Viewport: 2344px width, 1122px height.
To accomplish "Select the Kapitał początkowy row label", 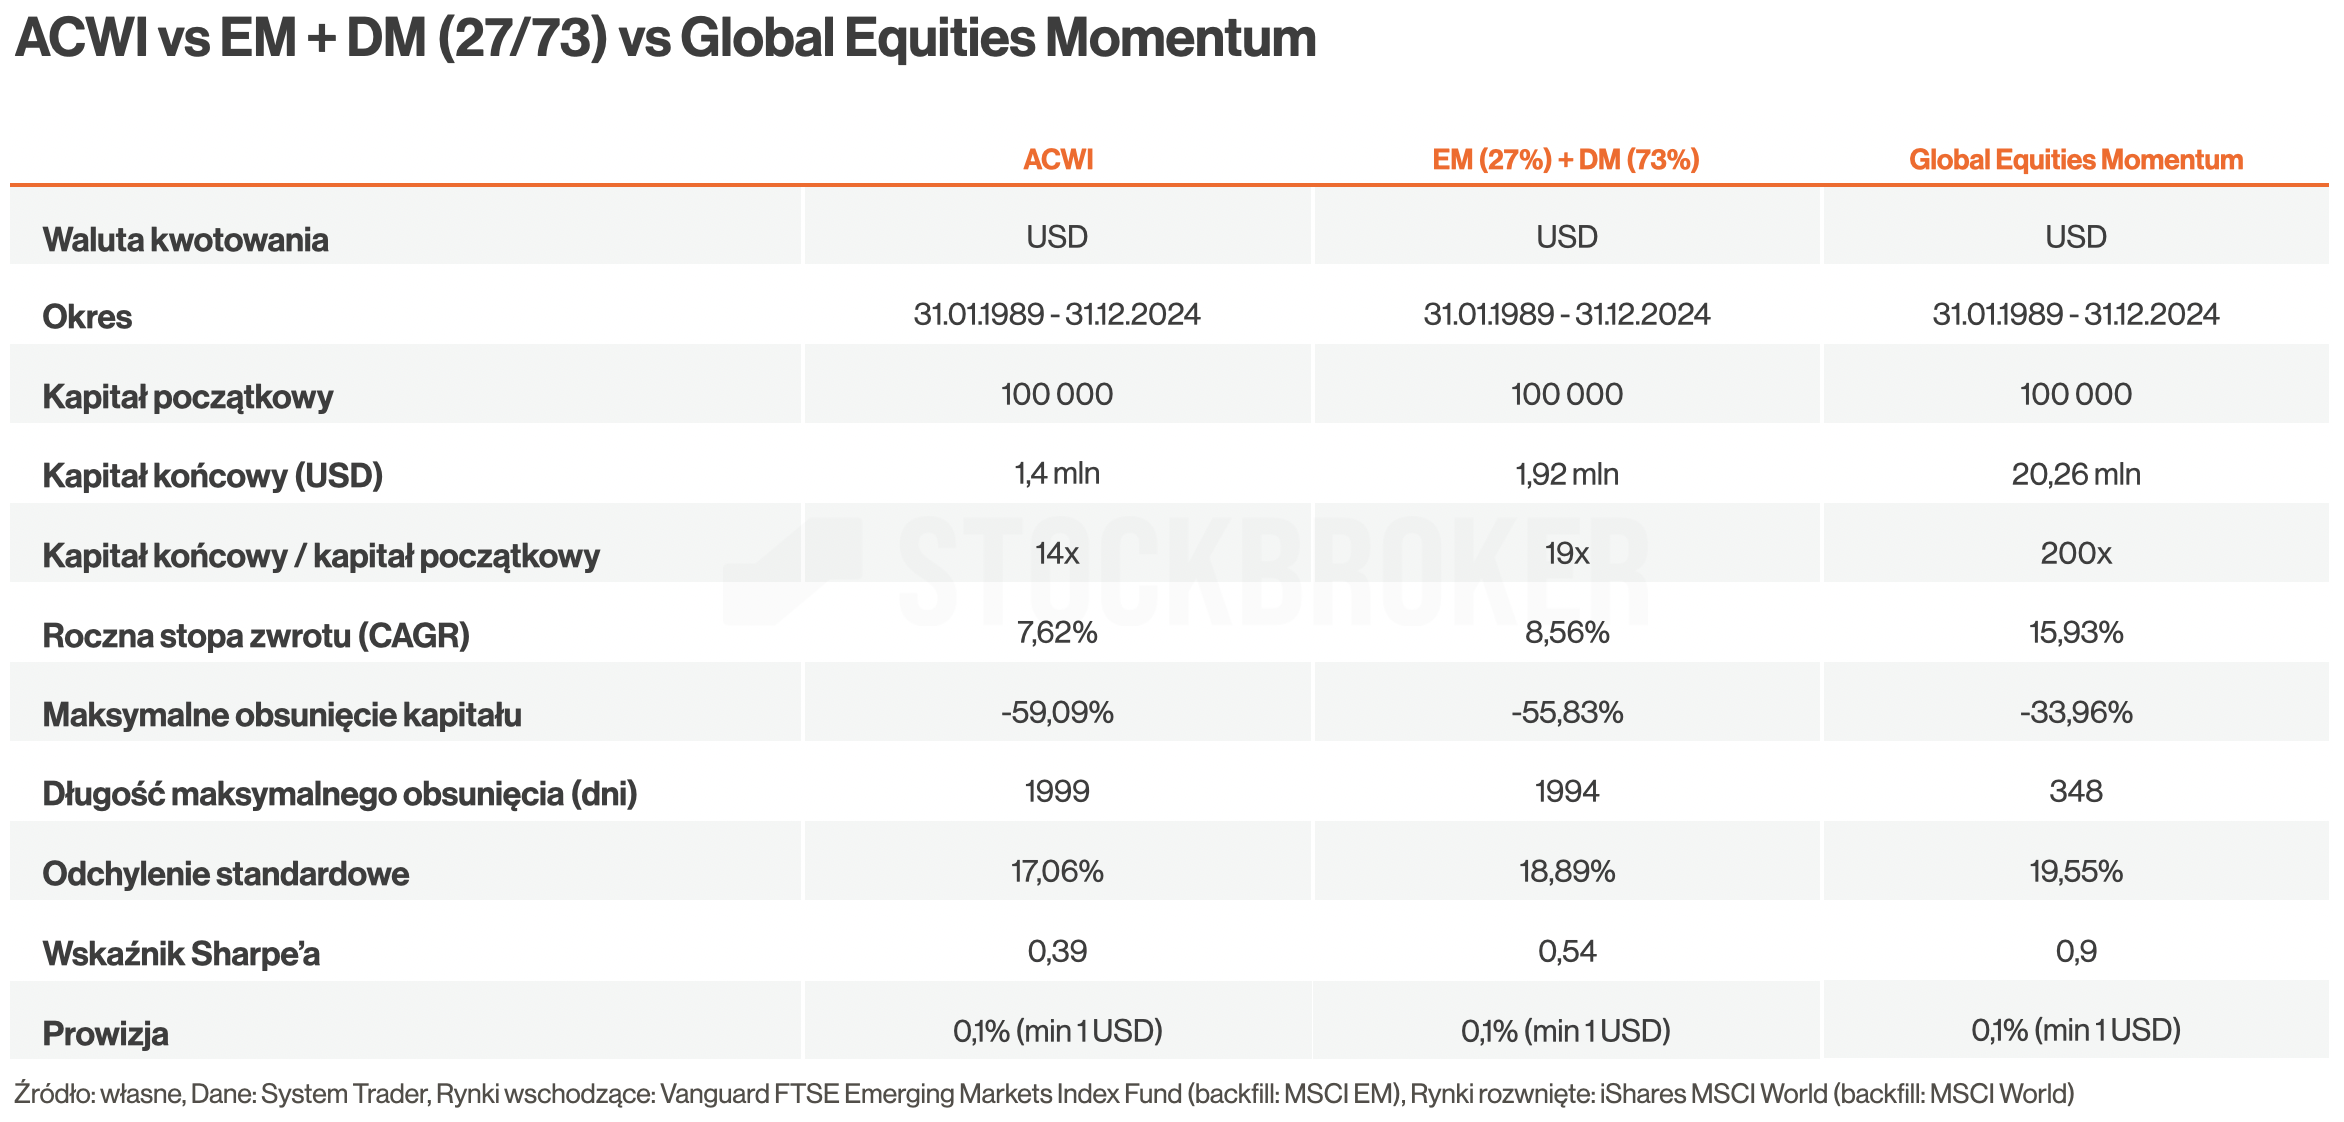I will [187, 397].
